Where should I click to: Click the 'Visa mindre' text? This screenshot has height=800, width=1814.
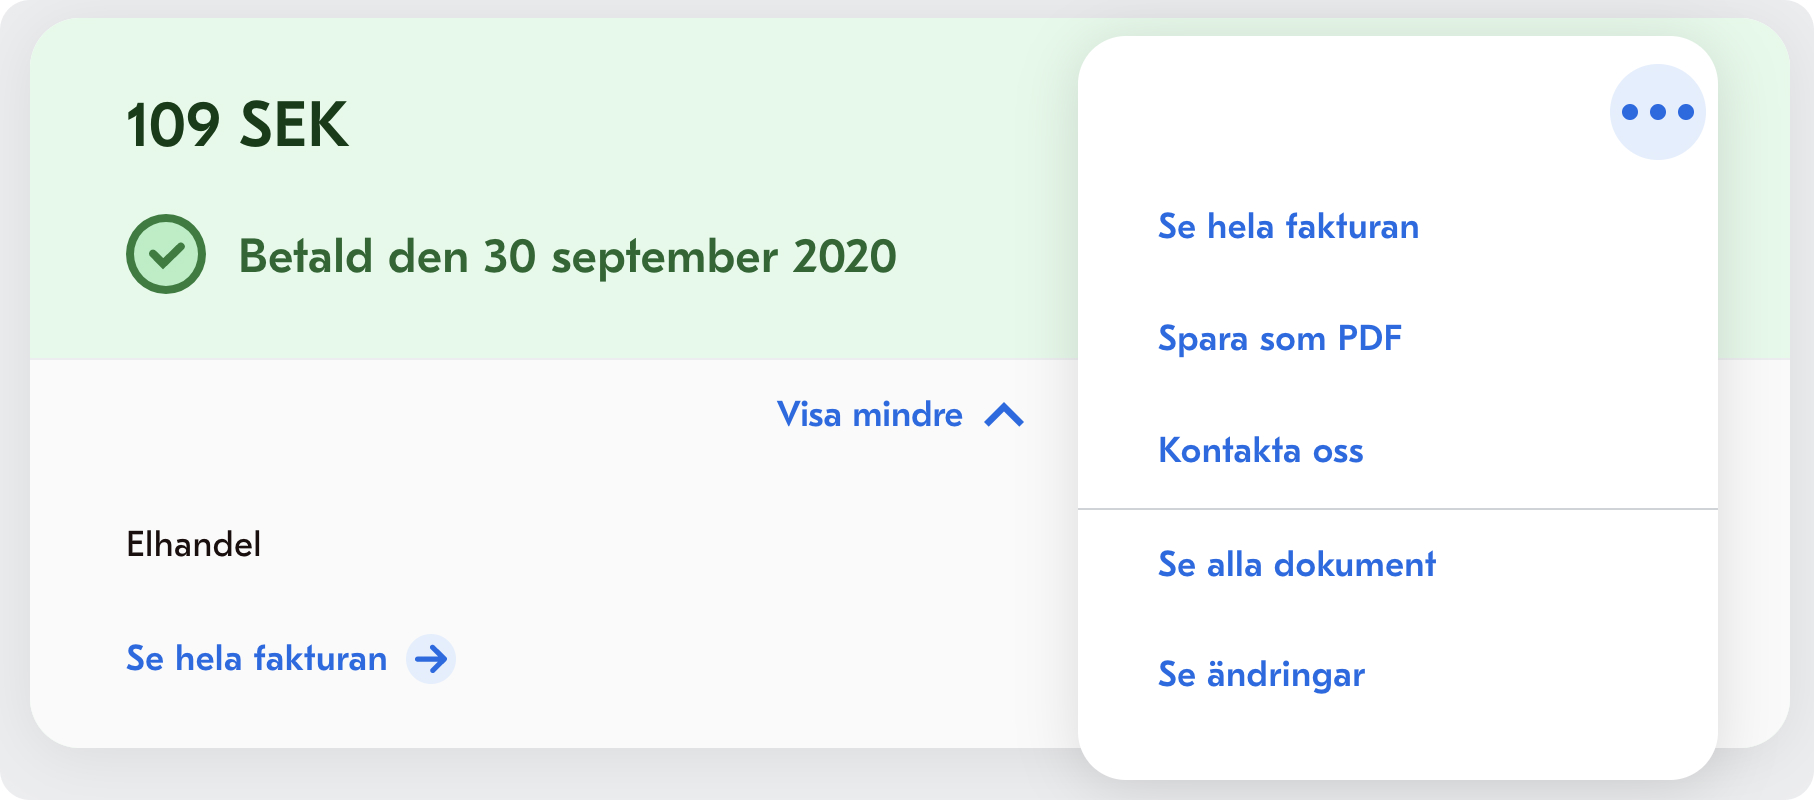click(869, 415)
